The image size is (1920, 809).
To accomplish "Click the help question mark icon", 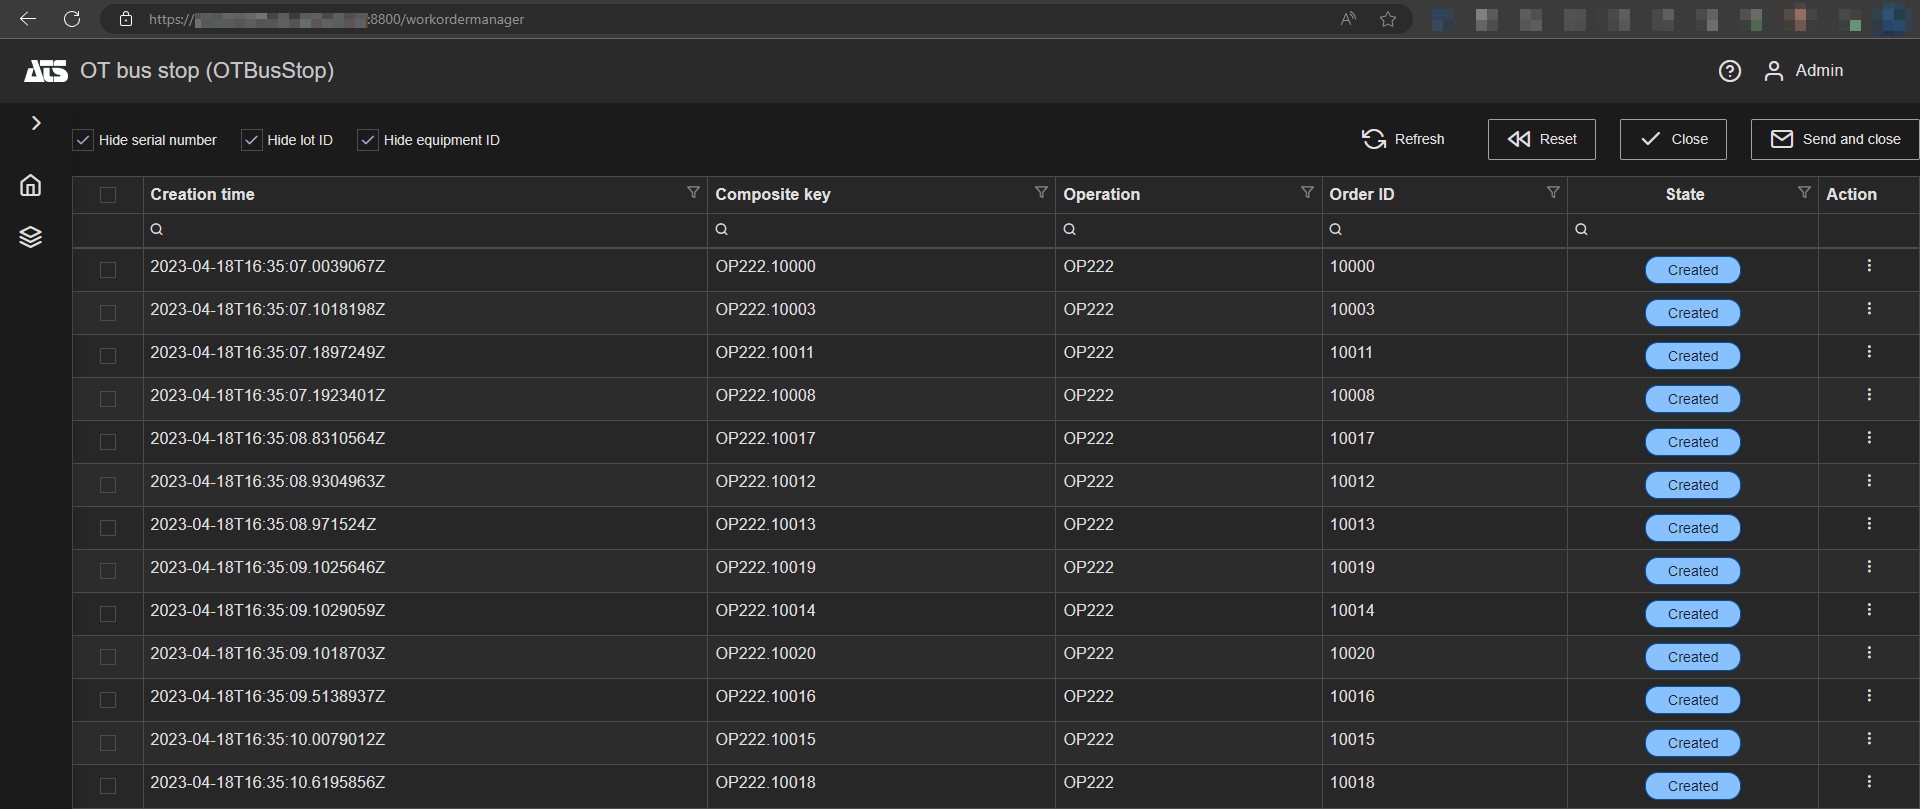I will (x=1729, y=71).
